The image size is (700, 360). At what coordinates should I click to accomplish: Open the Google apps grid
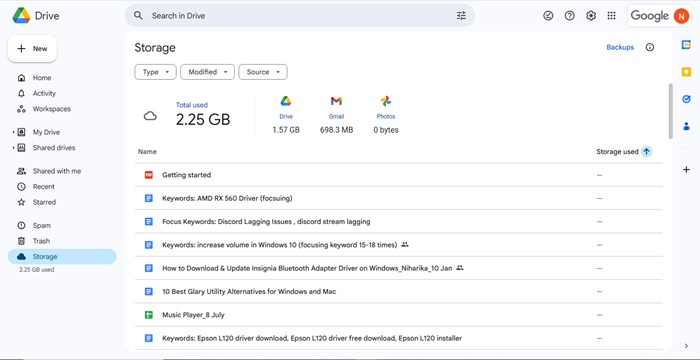[x=612, y=16]
